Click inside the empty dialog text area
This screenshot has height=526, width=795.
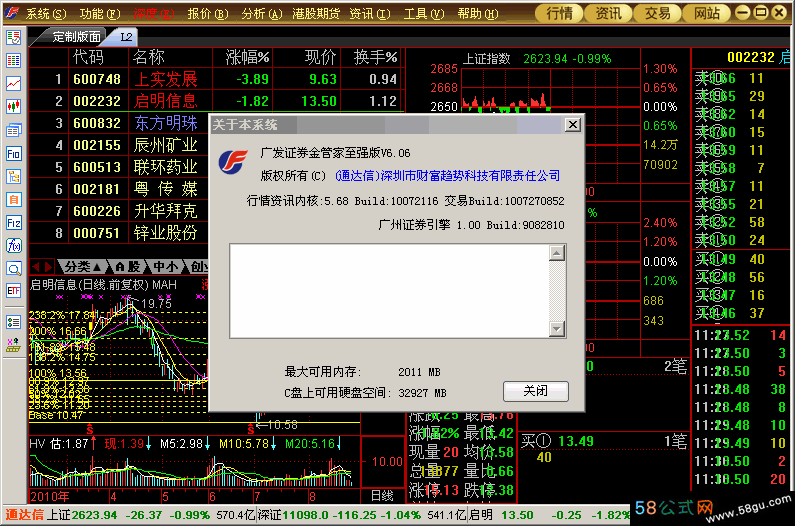(389, 291)
